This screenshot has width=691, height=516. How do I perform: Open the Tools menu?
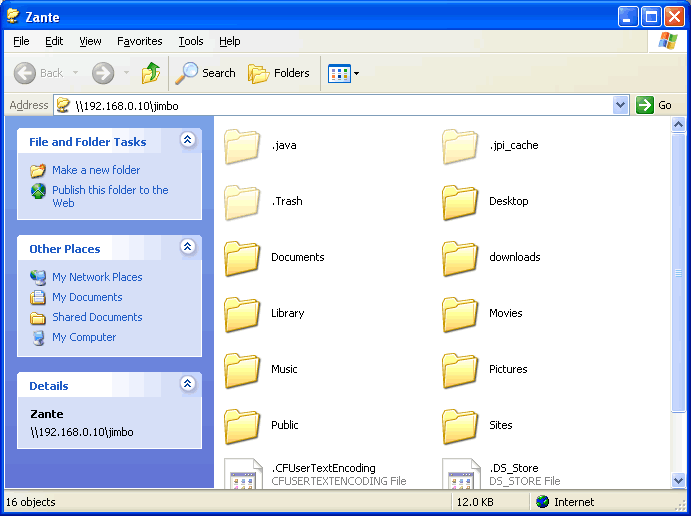(x=191, y=41)
